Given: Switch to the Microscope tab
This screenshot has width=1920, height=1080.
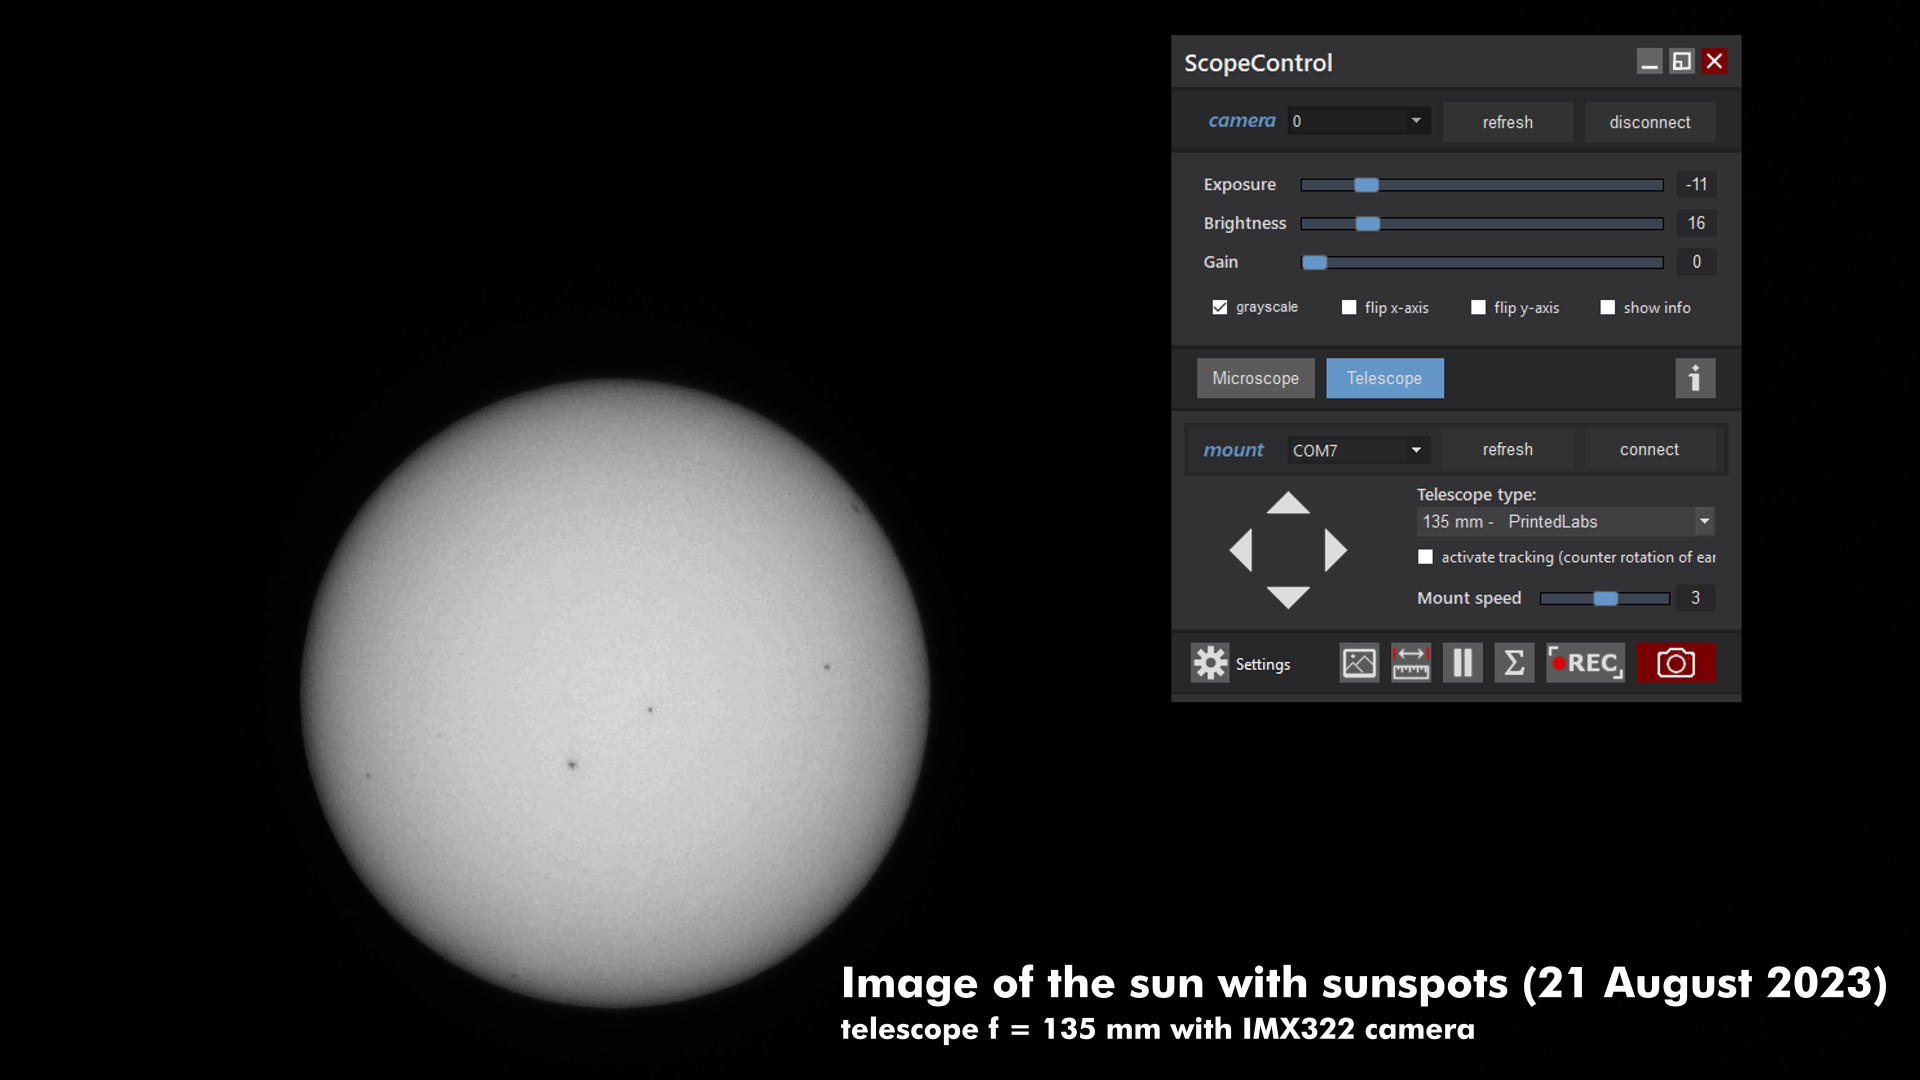Looking at the screenshot, I should tap(1255, 378).
